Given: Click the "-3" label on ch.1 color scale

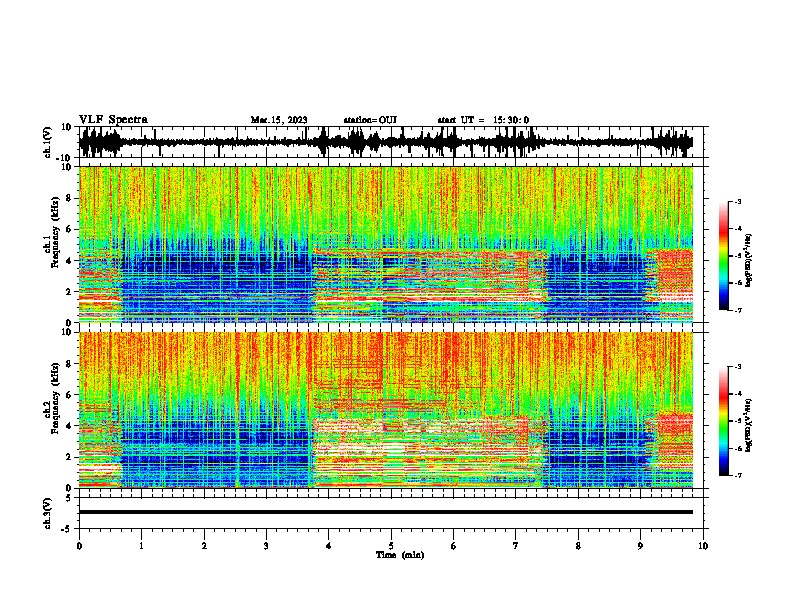Looking at the screenshot, I should pyautogui.click(x=738, y=201).
